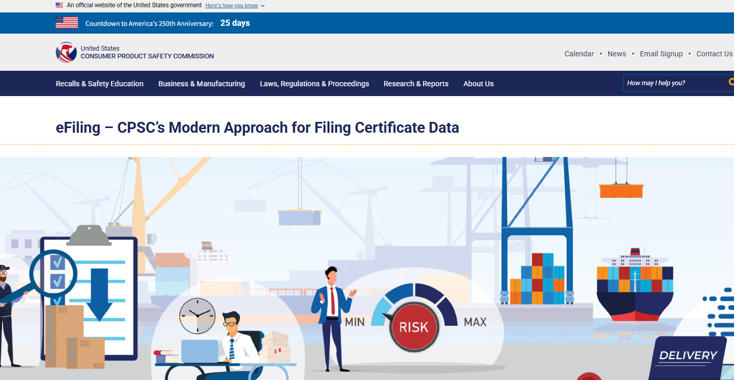Click the search magnifier icon
Screen dimensions: 735x380
(731, 82)
